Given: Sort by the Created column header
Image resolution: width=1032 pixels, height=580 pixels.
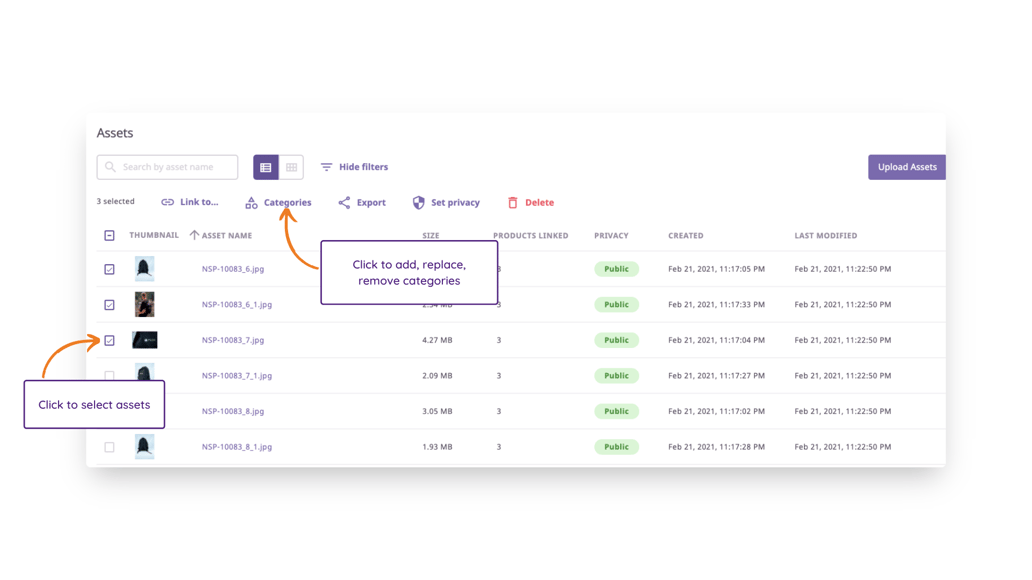Looking at the screenshot, I should point(685,236).
